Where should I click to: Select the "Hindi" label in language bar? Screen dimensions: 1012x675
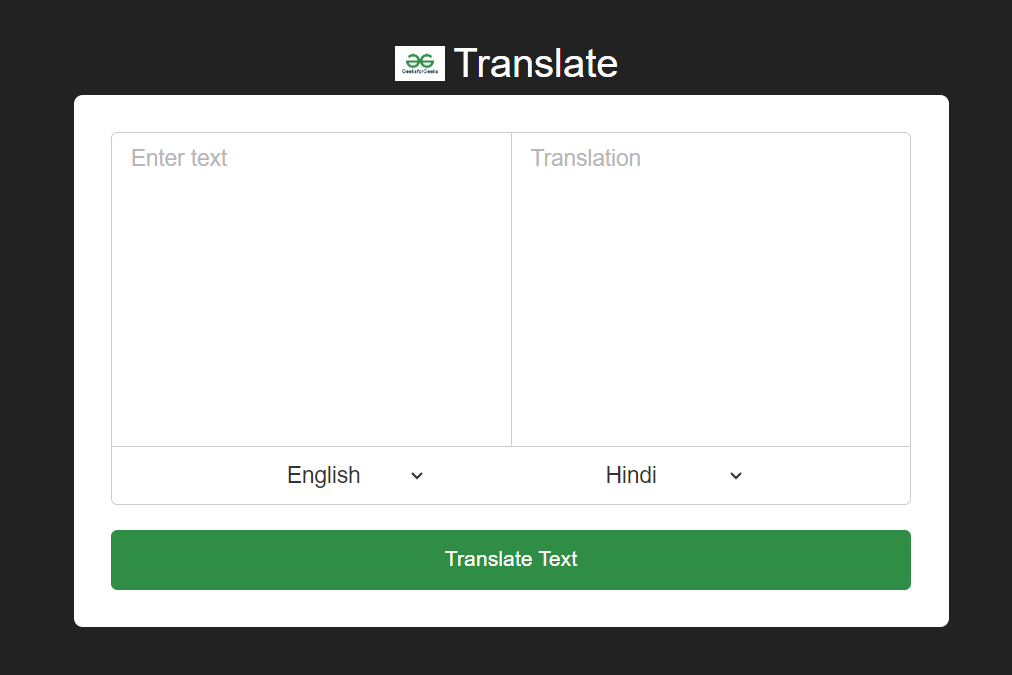(x=631, y=475)
